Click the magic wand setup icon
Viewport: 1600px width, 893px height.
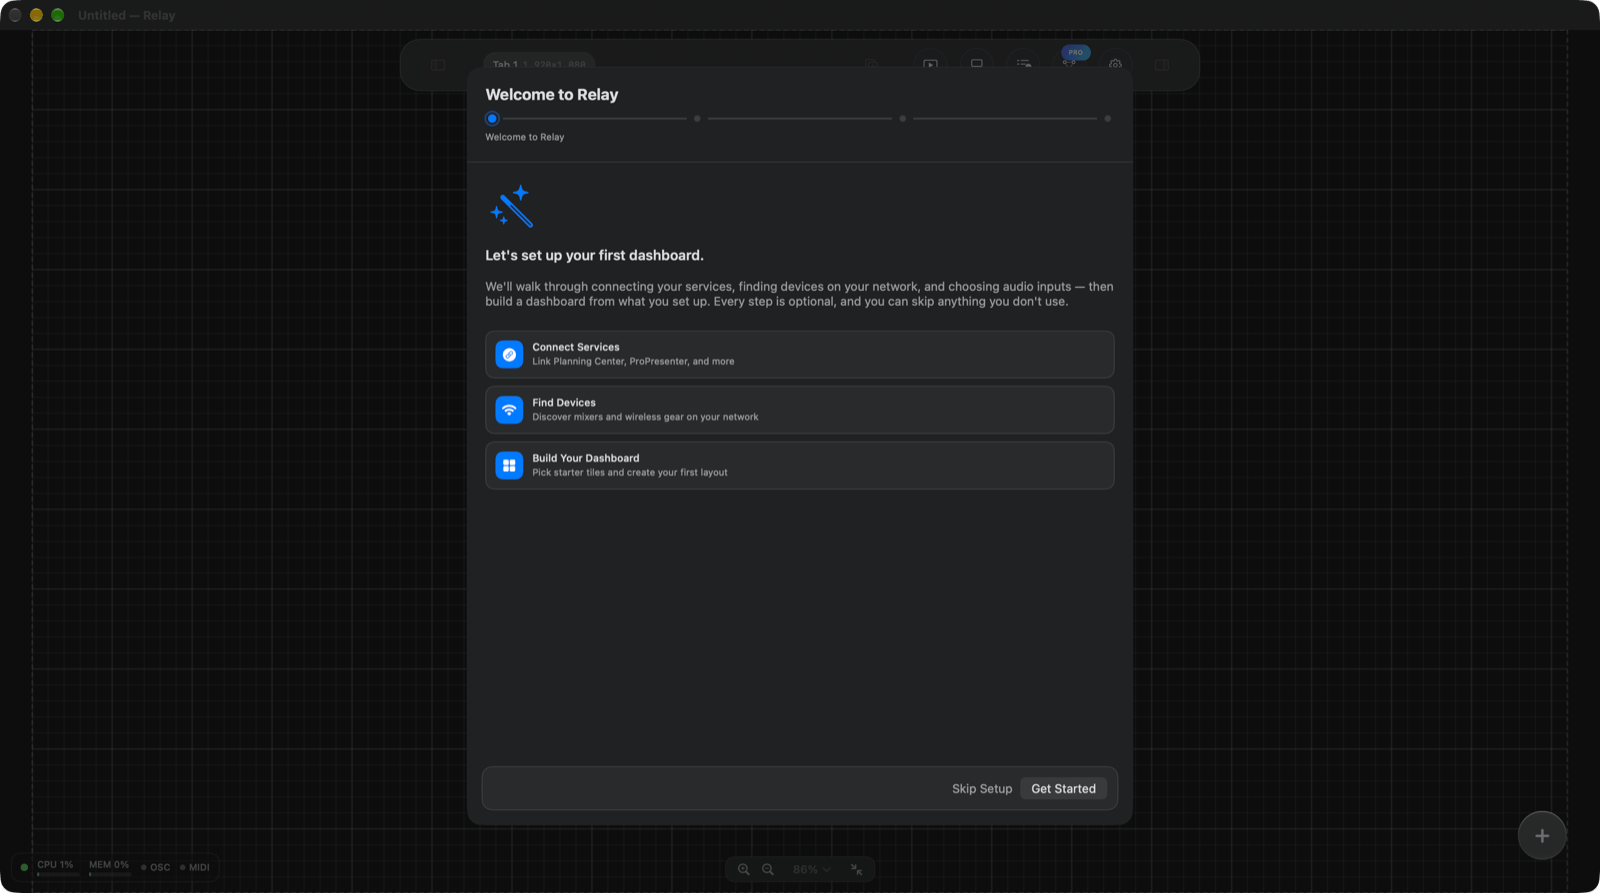pyautogui.click(x=512, y=206)
